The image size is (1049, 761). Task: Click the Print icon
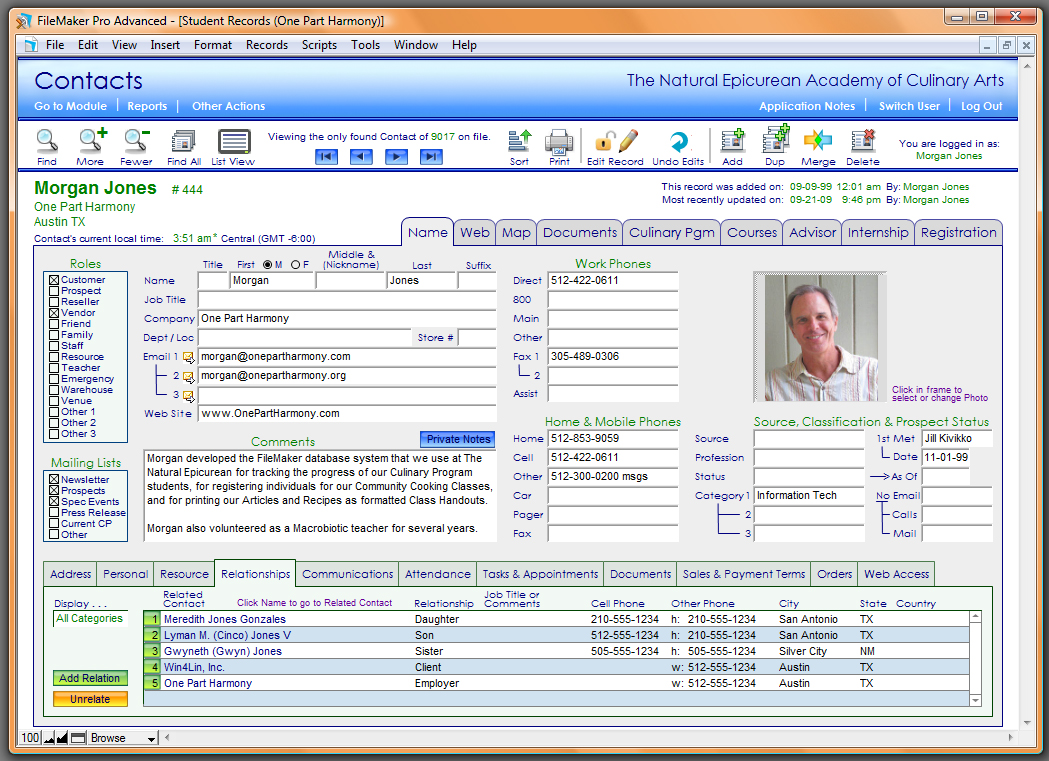pyautogui.click(x=559, y=142)
